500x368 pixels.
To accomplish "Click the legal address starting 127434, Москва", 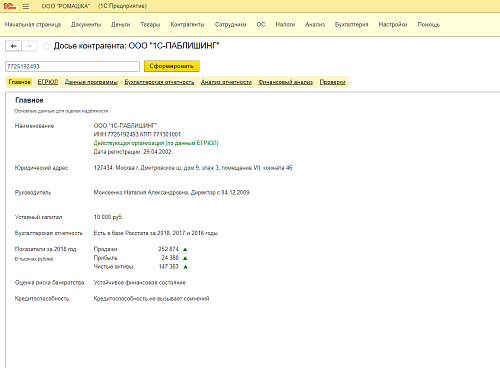I will tap(193, 168).
